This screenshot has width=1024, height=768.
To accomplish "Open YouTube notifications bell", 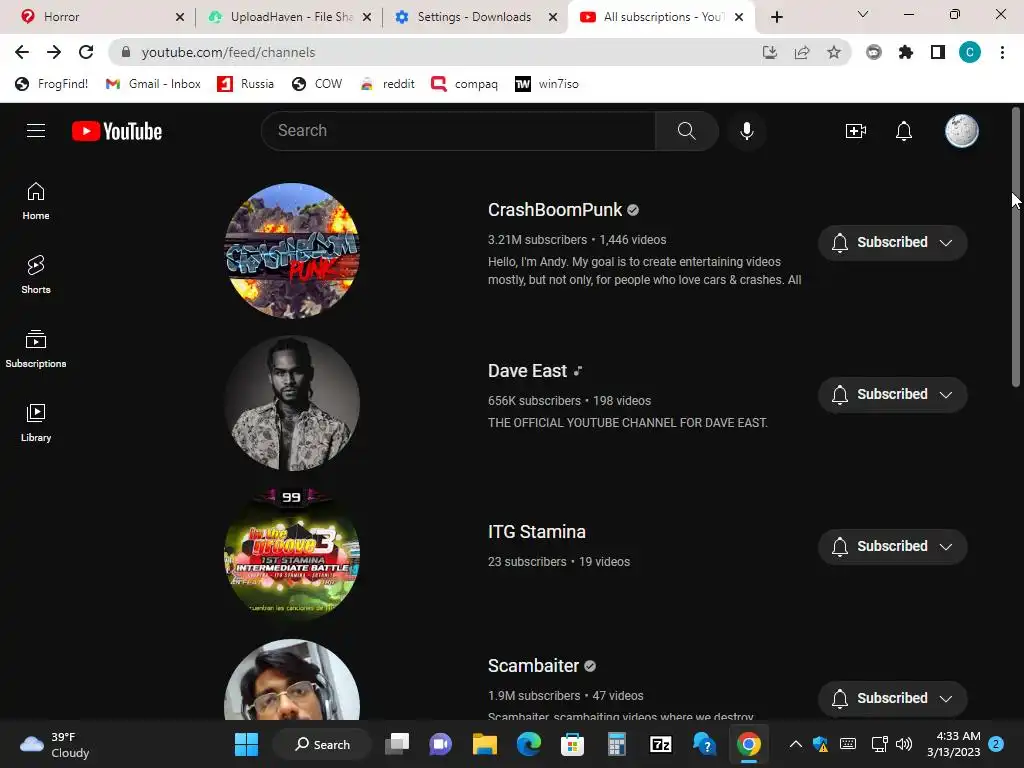I will [903, 131].
